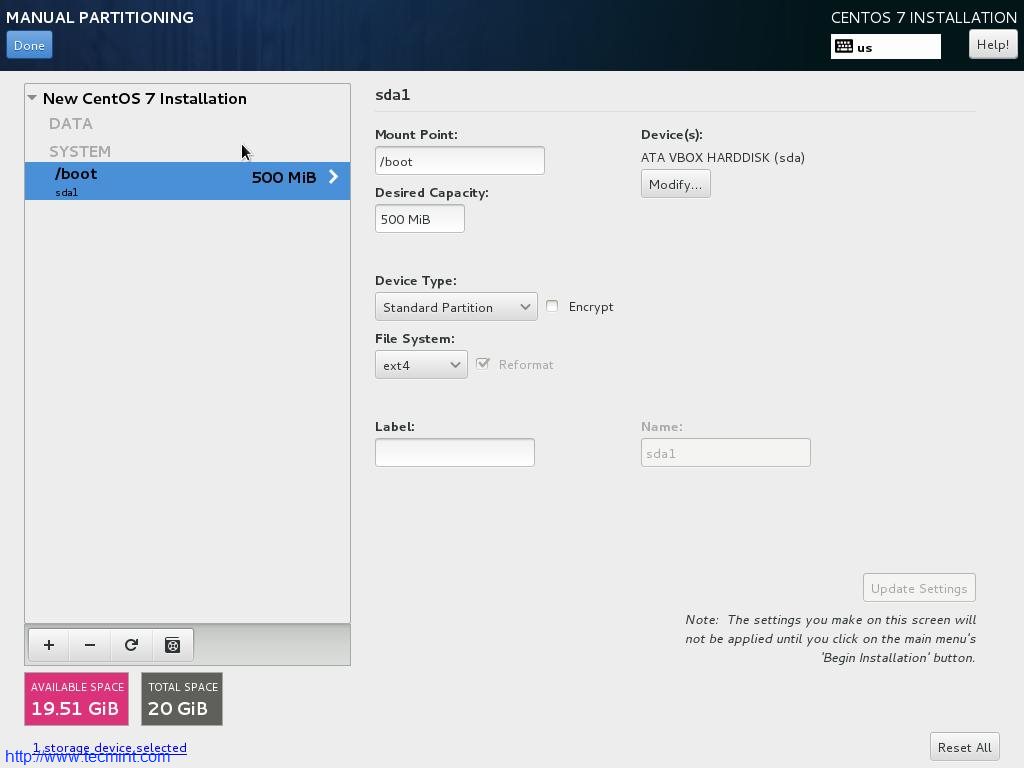Open the File System ext4 dropdown
Viewport: 1024px width, 768px height.
[x=421, y=364]
